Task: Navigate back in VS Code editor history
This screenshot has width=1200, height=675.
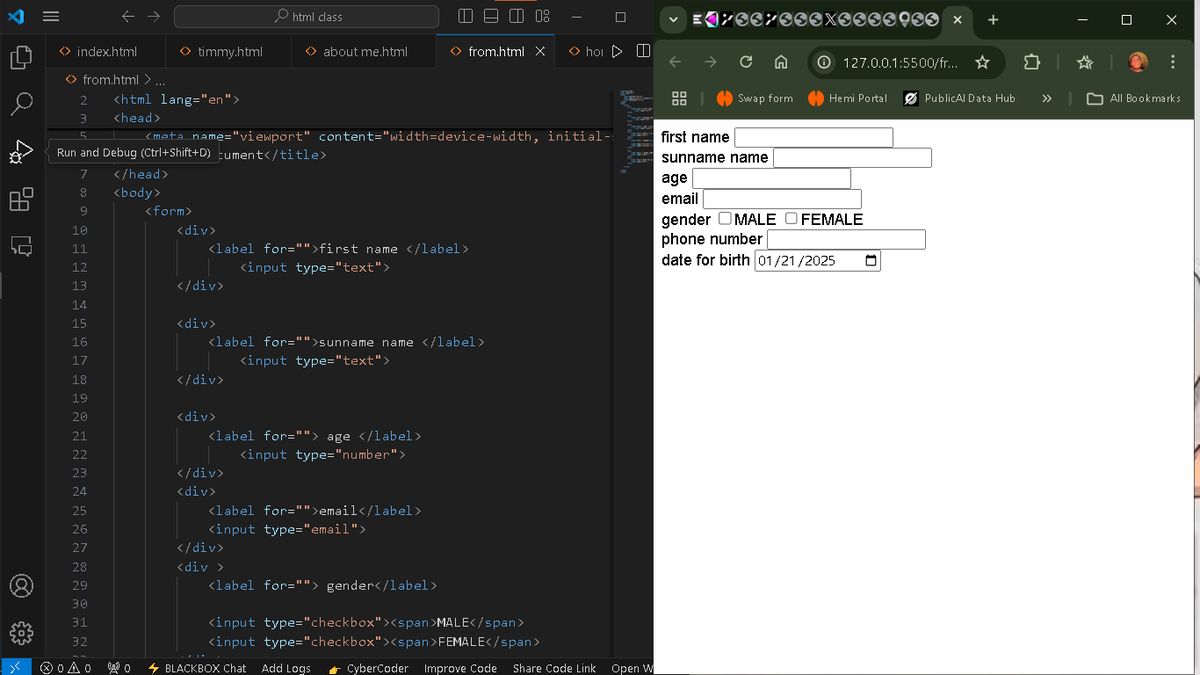Action: pos(128,17)
